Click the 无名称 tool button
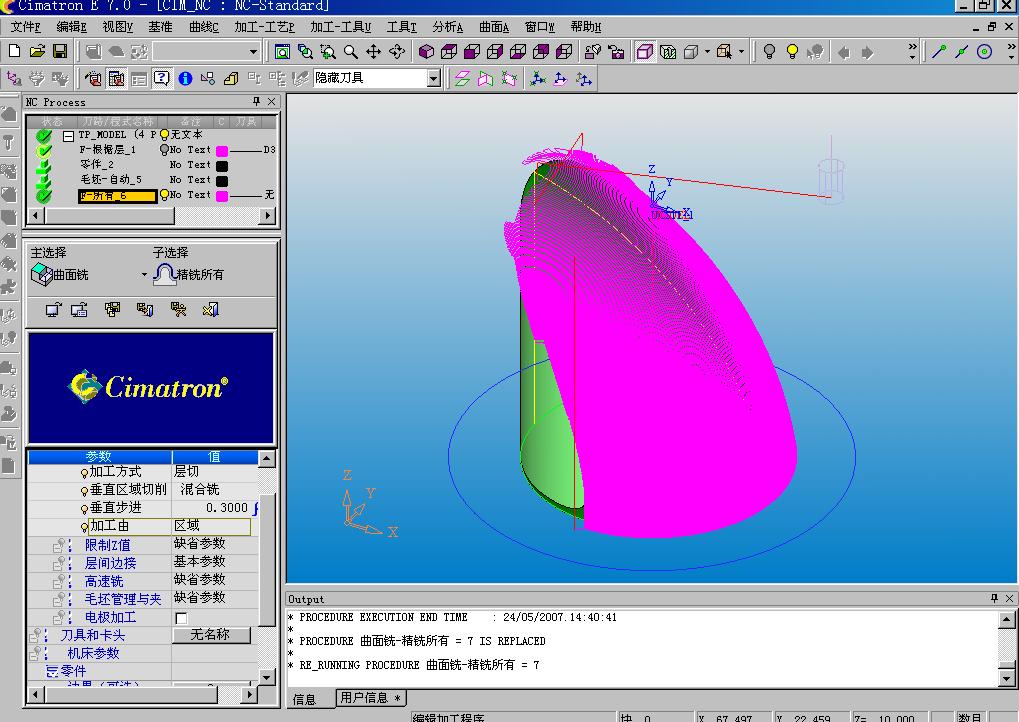The height and width of the screenshot is (722, 1019). point(211,635)
